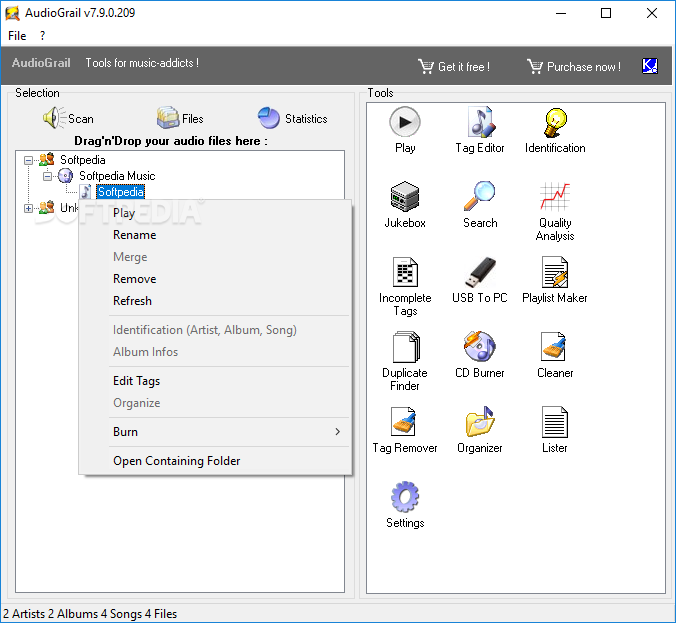Choose Play from the context menu
Viewport: 676px width, 623px height.
coord(216,213)
